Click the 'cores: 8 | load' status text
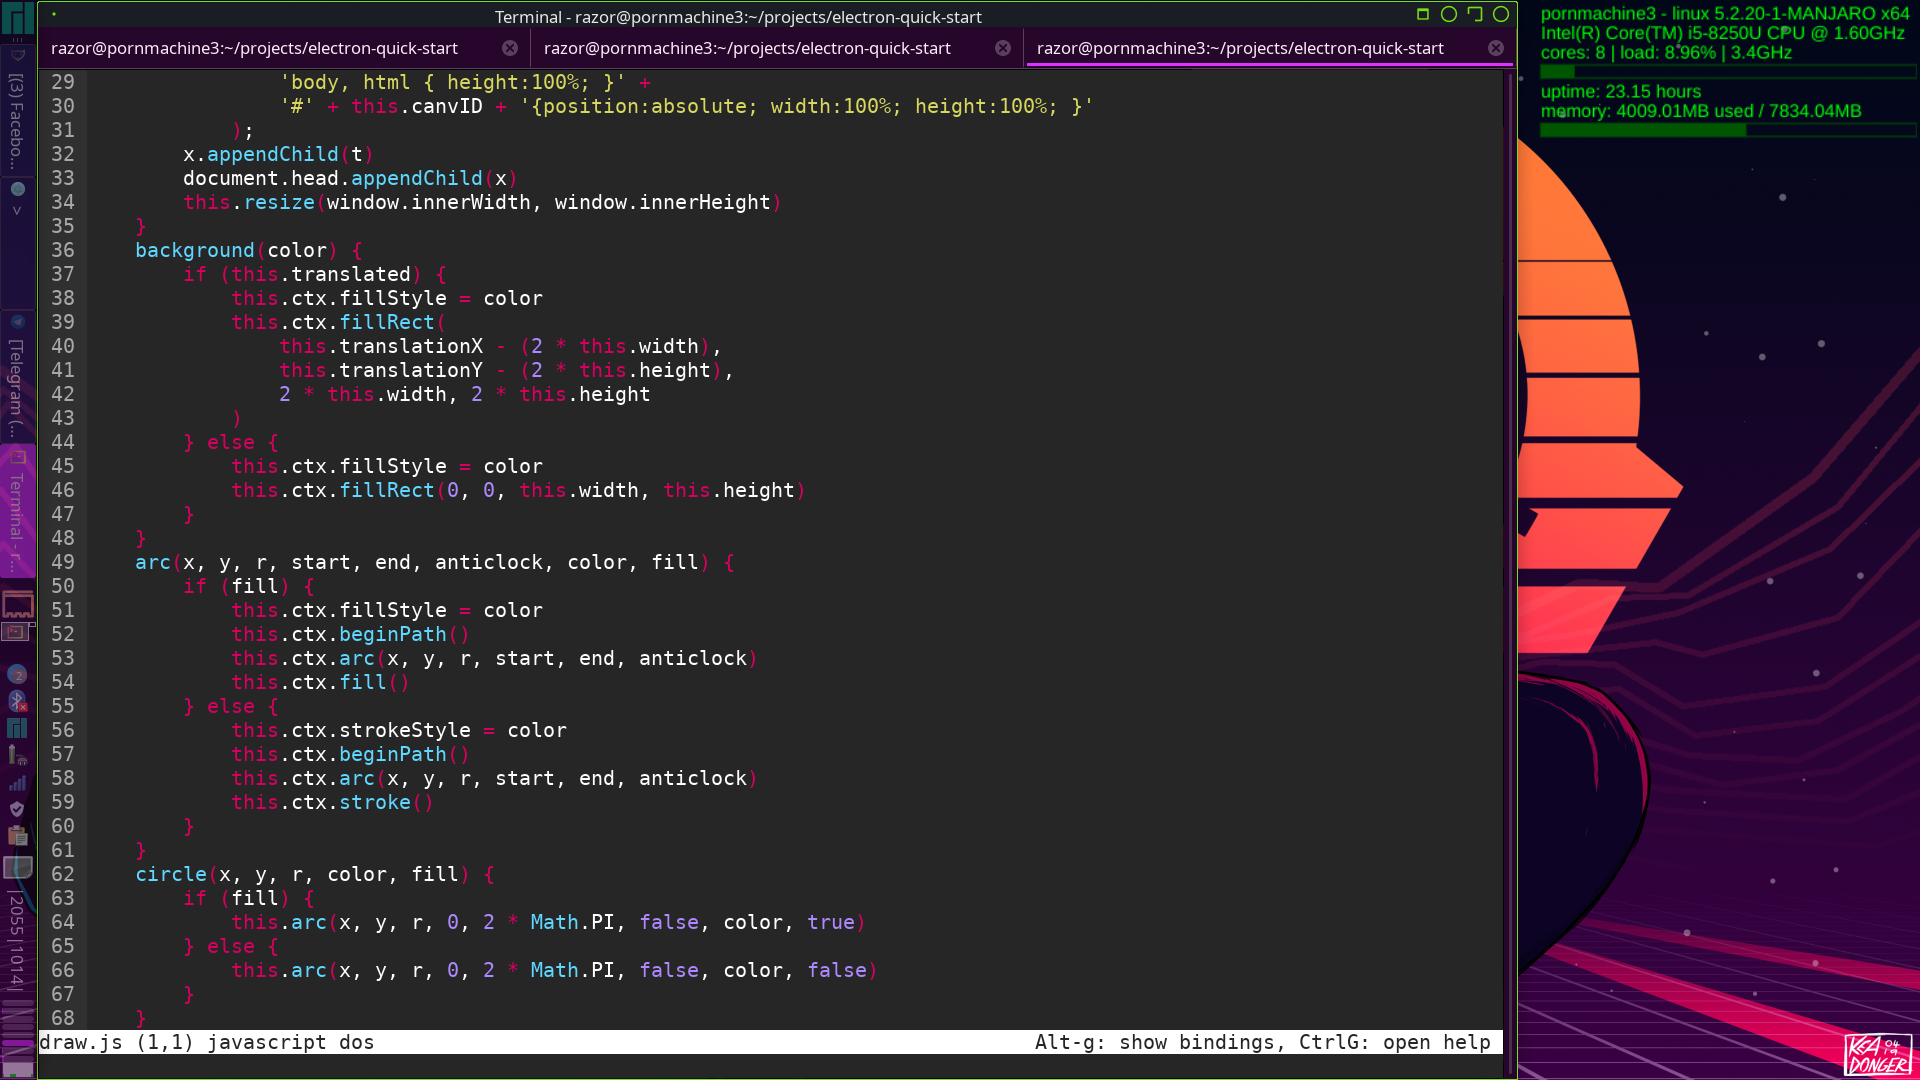Screen dimensions: 1920x1080 pos(1666,53)
